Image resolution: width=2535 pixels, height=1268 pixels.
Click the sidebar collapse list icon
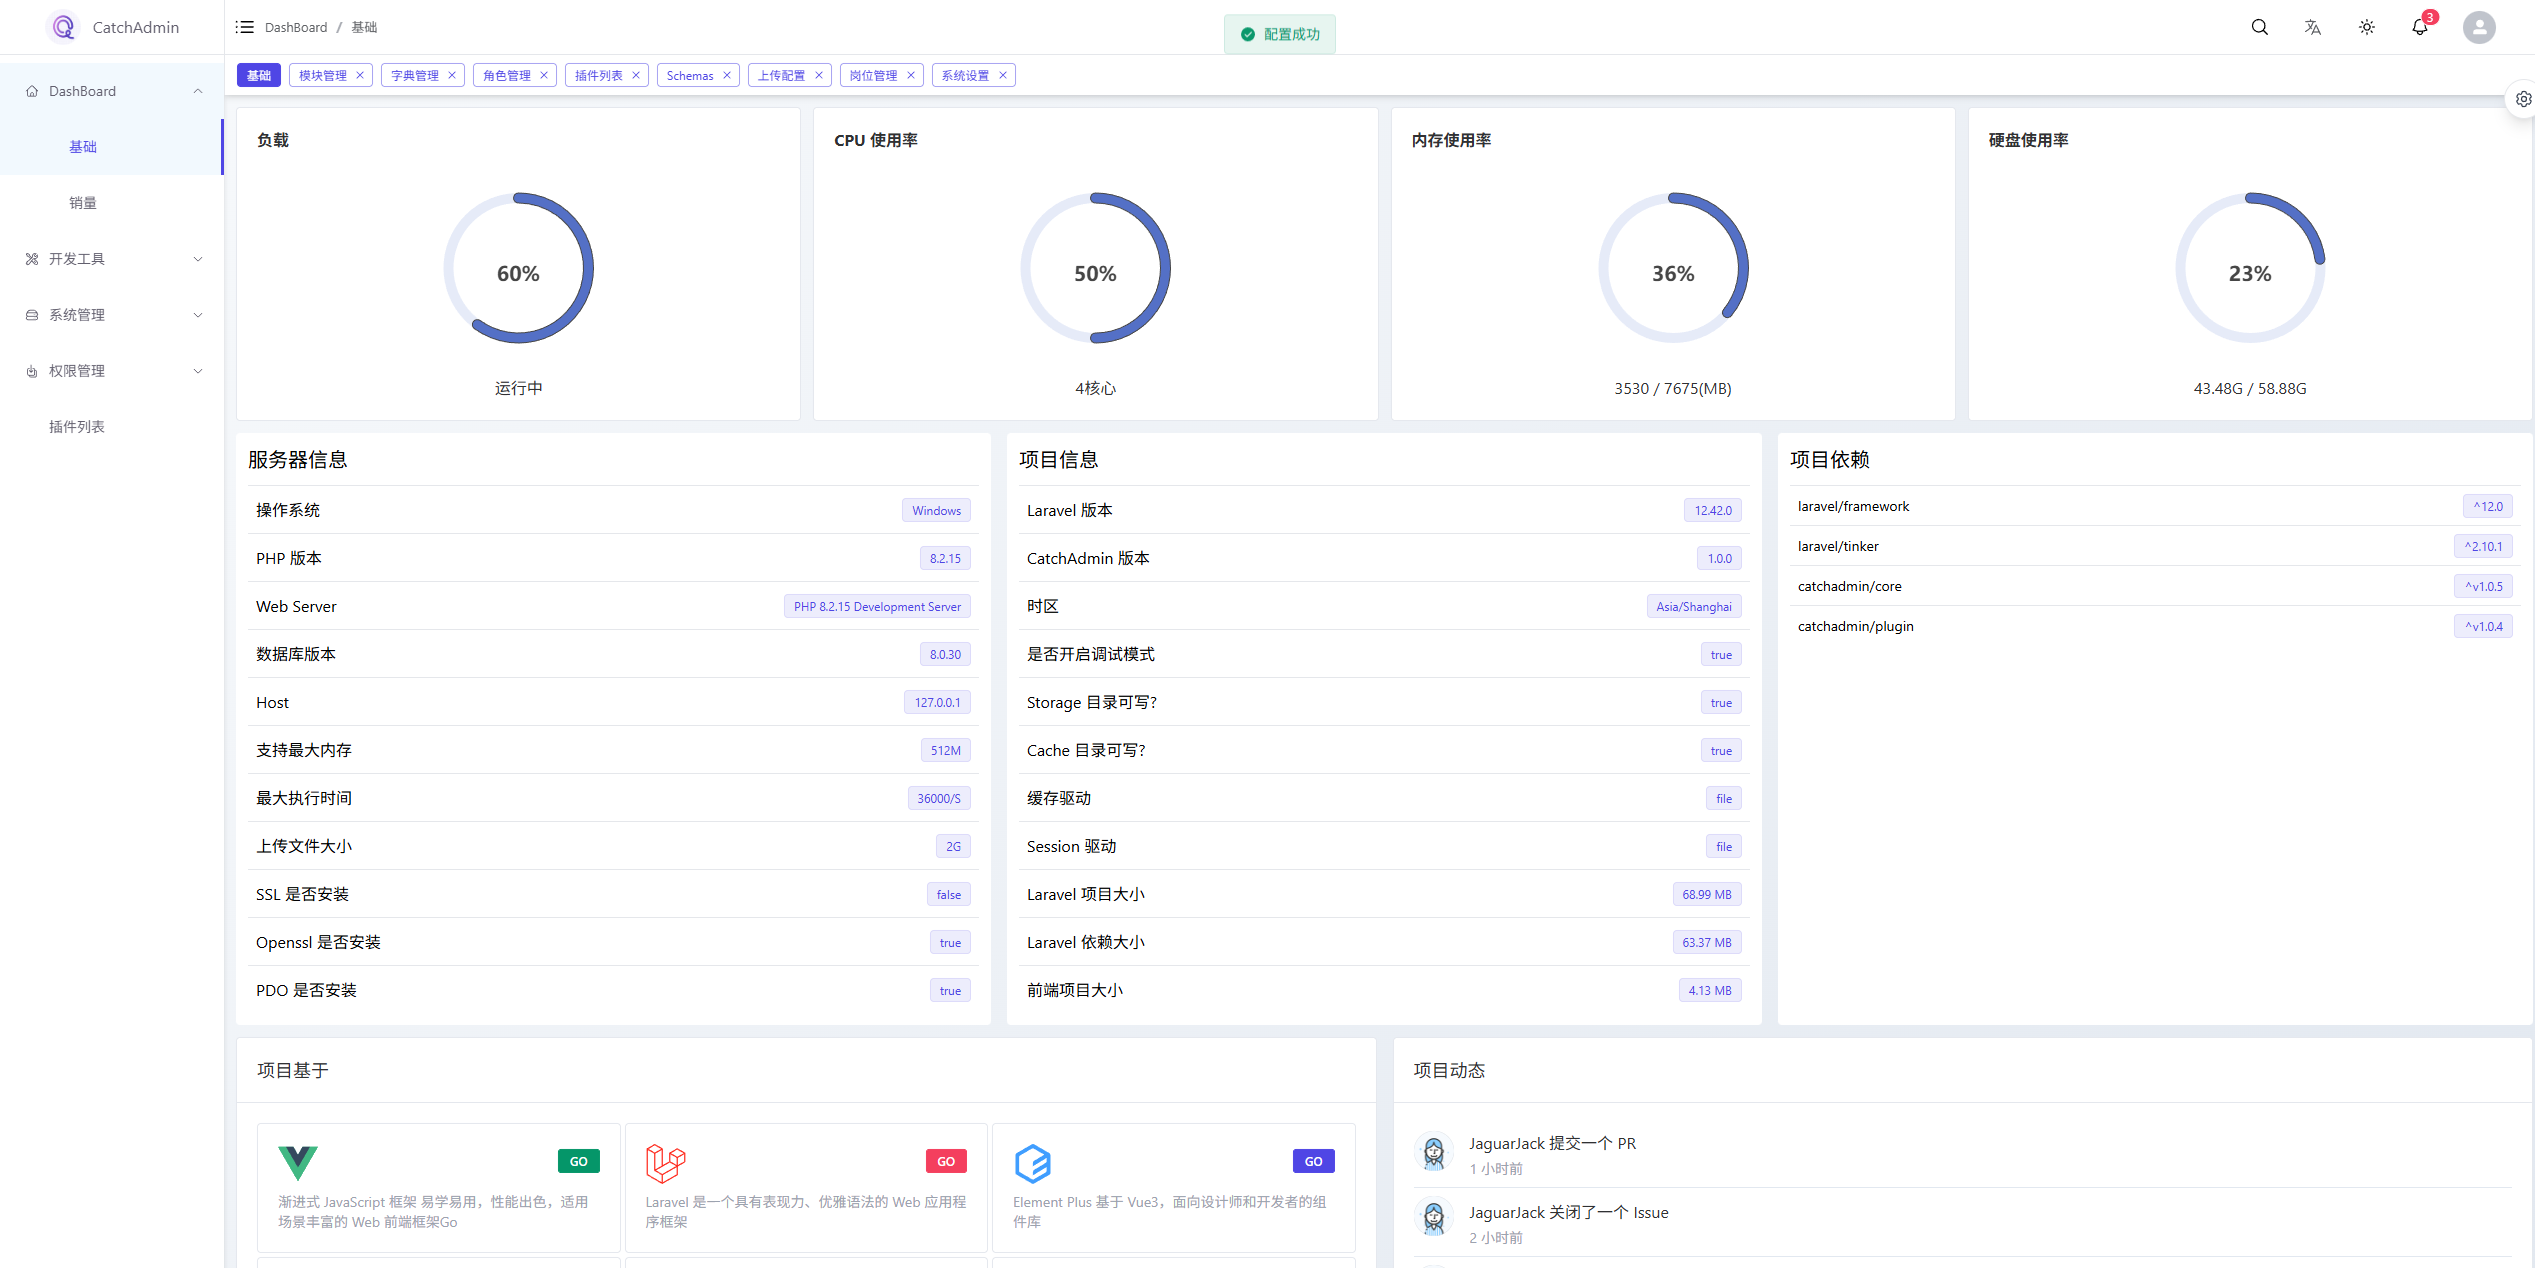click(x=245, y=27)
